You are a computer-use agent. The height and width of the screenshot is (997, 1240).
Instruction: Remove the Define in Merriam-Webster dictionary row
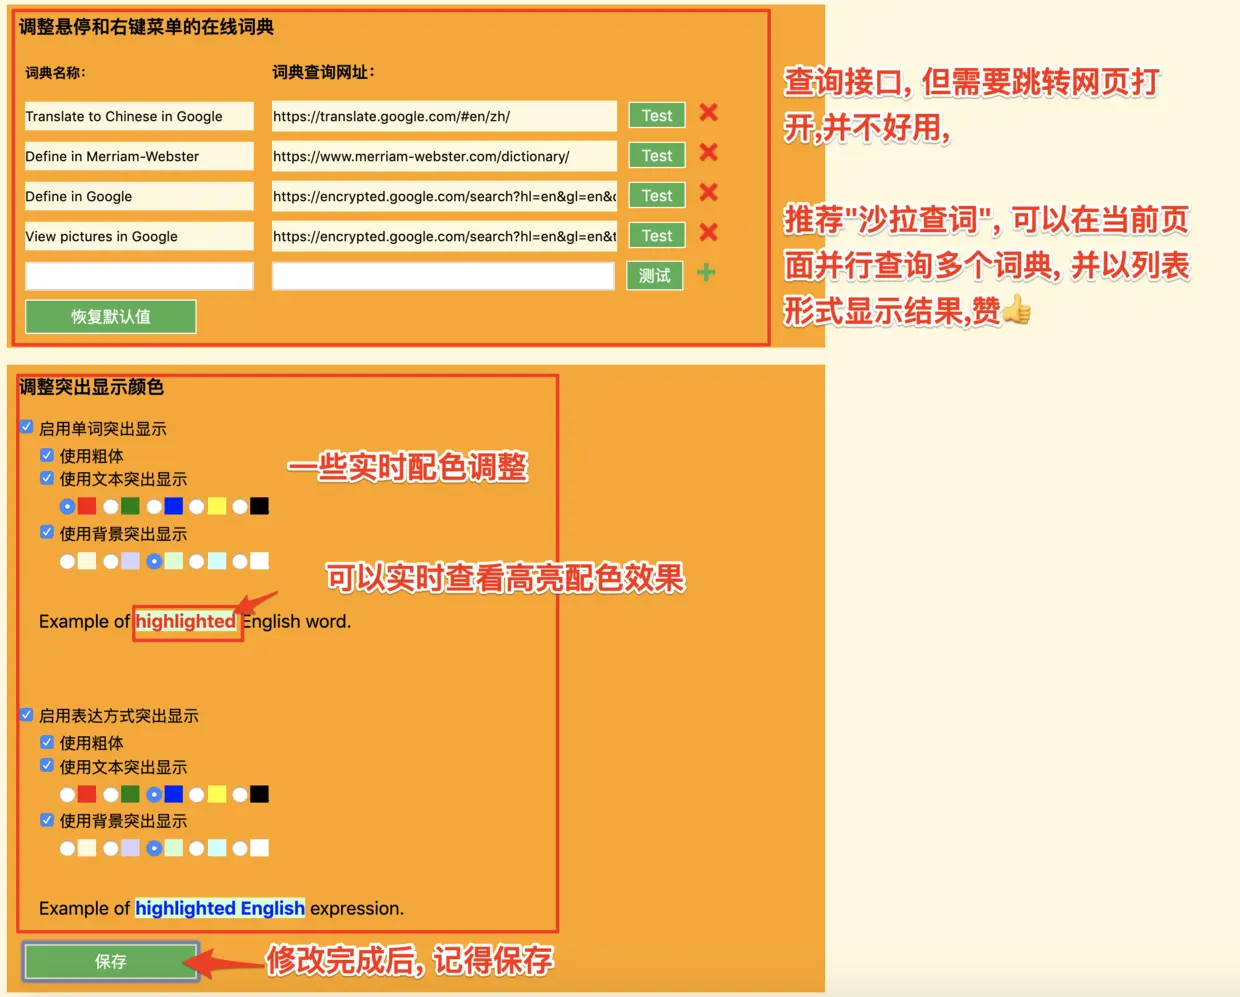[x=708, y=152]
